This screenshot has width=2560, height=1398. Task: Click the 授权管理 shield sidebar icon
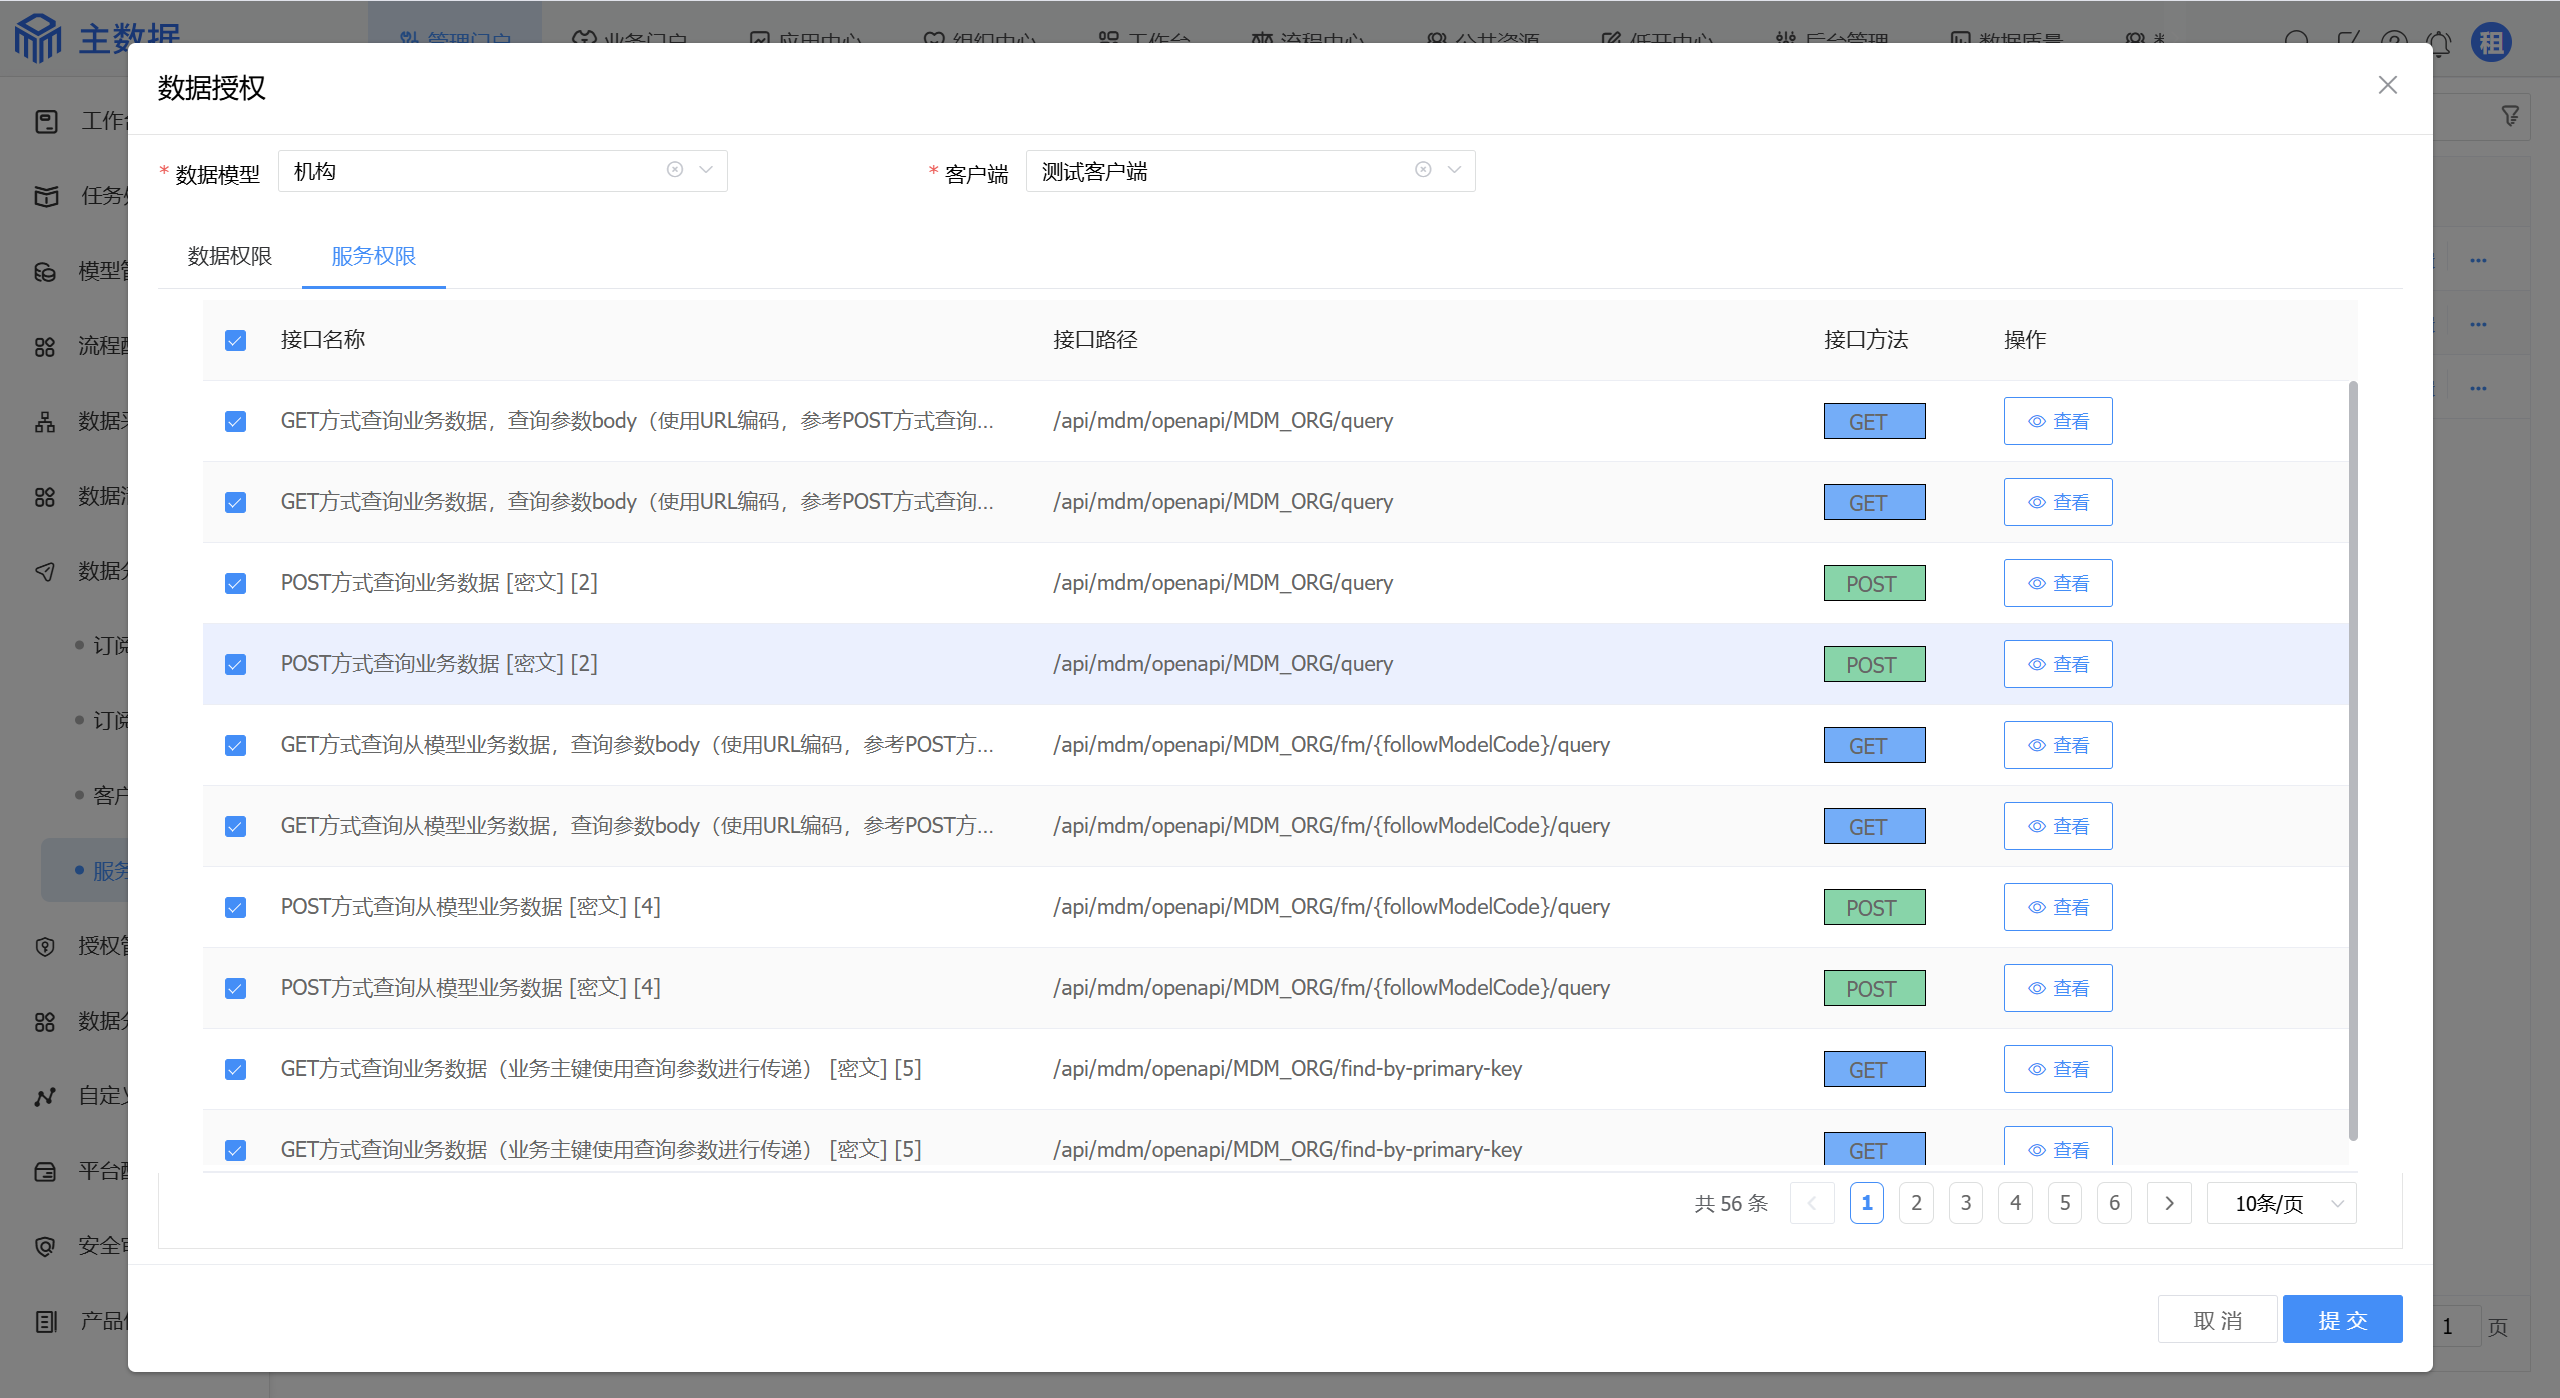(45, 946)
